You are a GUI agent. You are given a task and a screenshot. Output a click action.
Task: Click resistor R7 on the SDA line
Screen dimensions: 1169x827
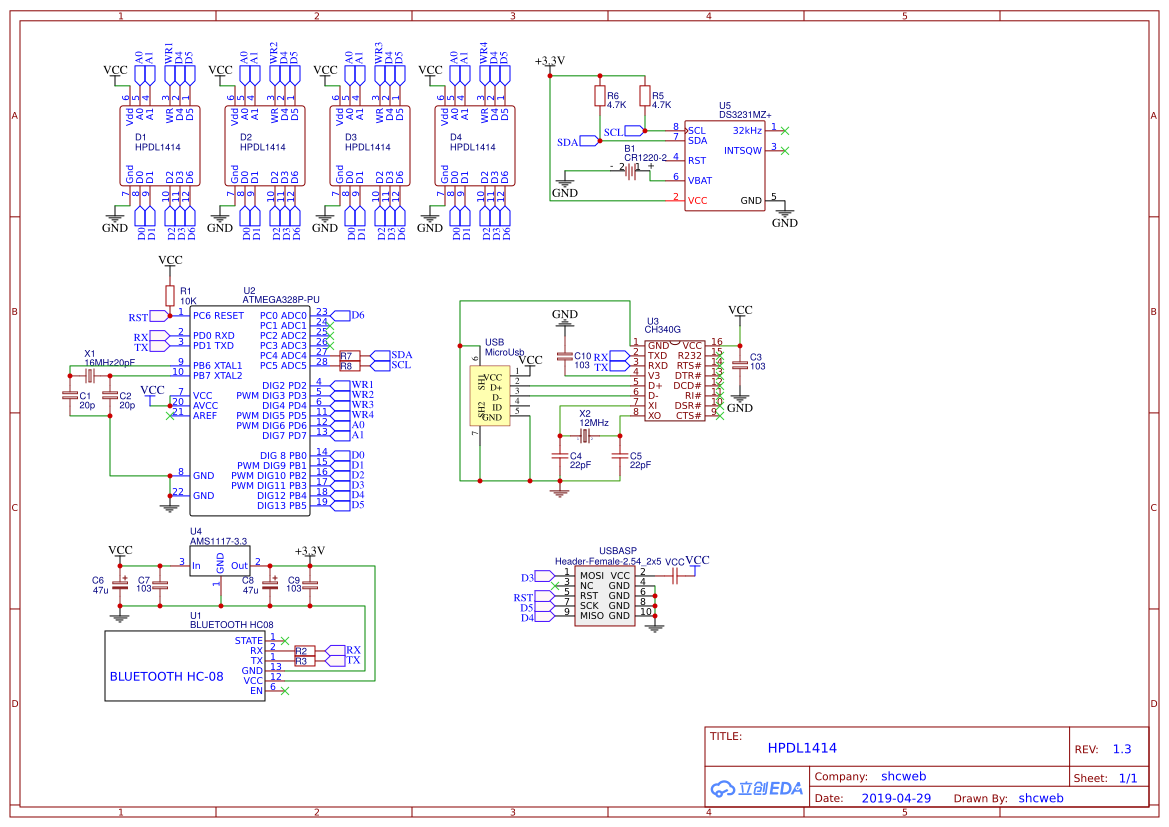coord(350,356)
